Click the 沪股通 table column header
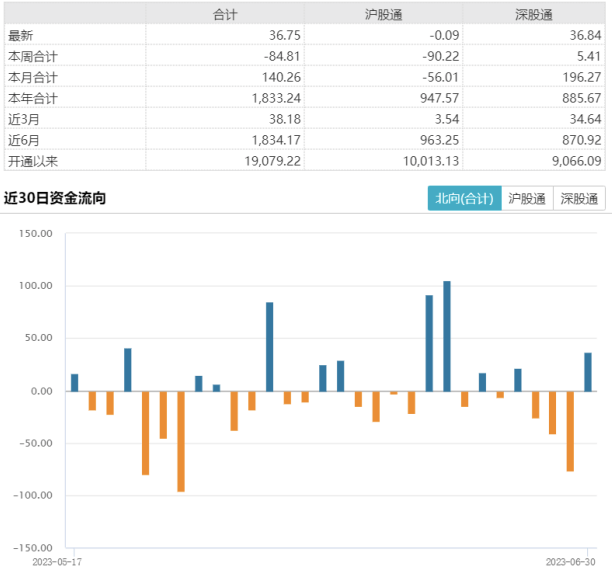The image size is (612, 571). pos(383,14)
